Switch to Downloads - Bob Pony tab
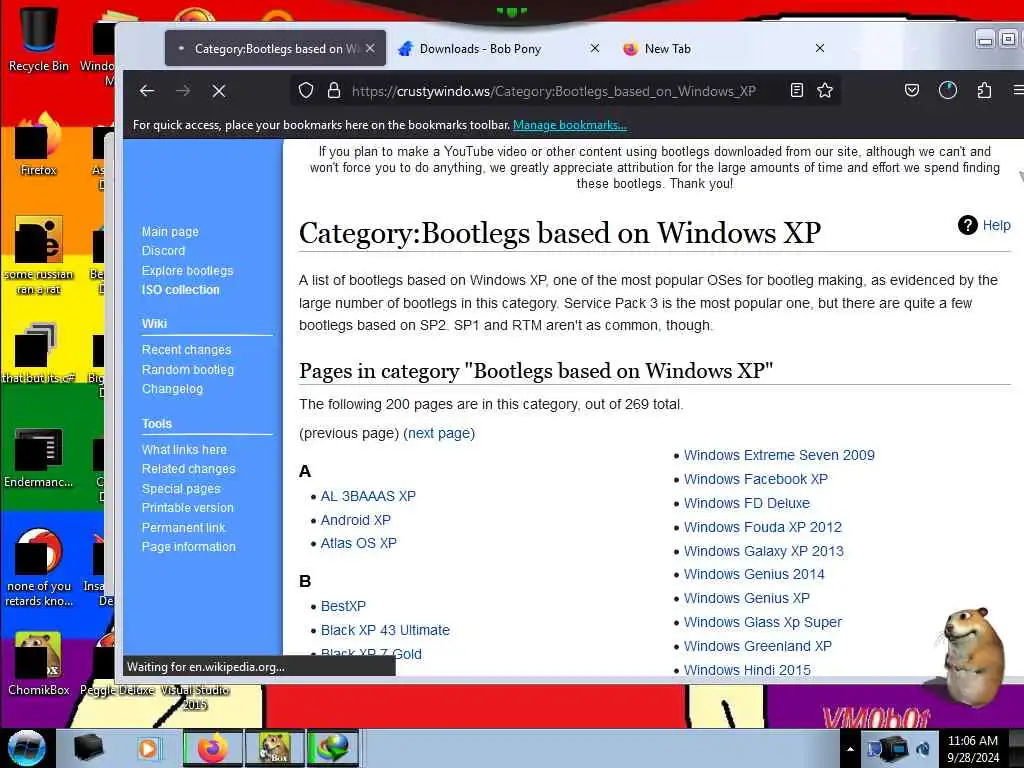Screen dimensions: 1024x768 [x=501, y=48]
